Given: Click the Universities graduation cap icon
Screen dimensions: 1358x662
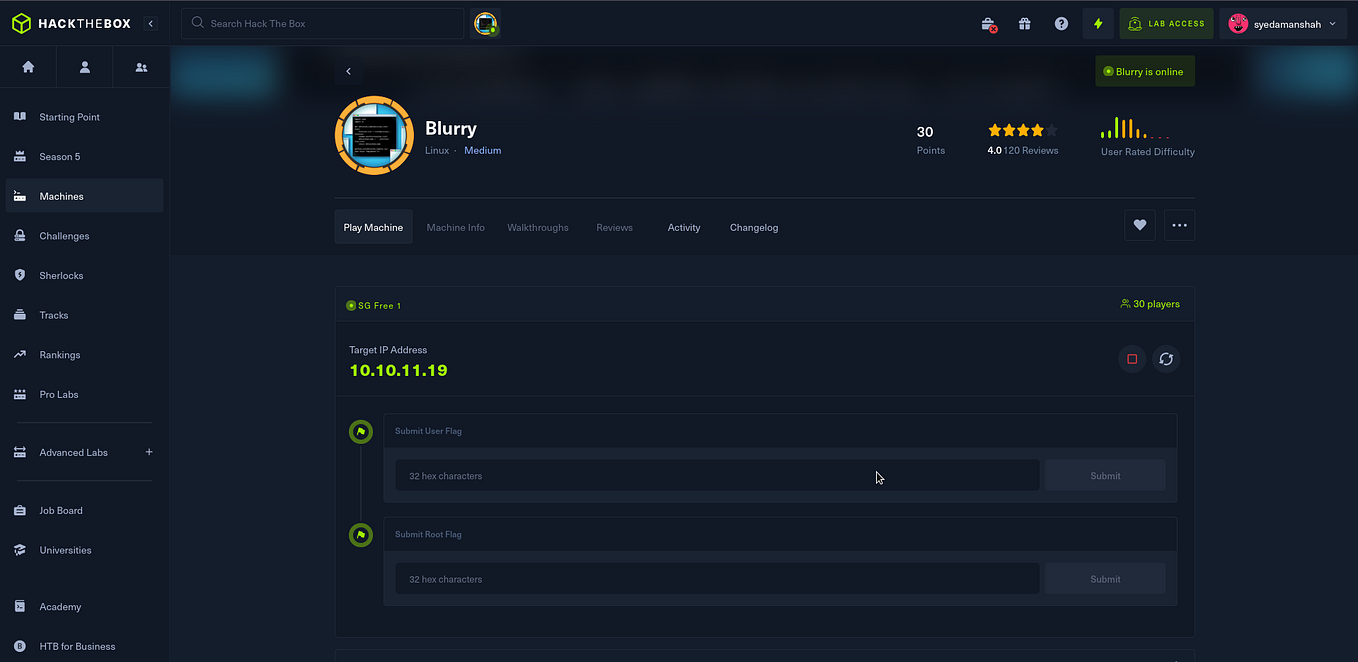Looking at the screenshot, I should pyautogui.click(x=20, y=550).
